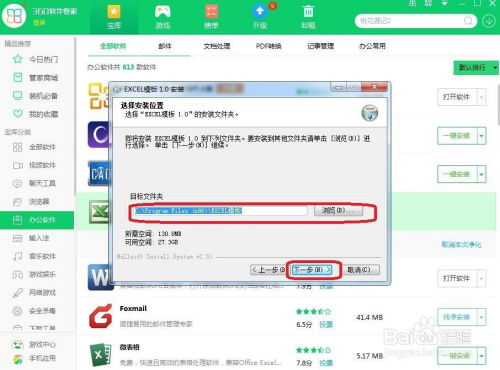Screen dimensions: 500x370
Task: Click the installer globe icon in dialog
Action: [x=370, y=113]
